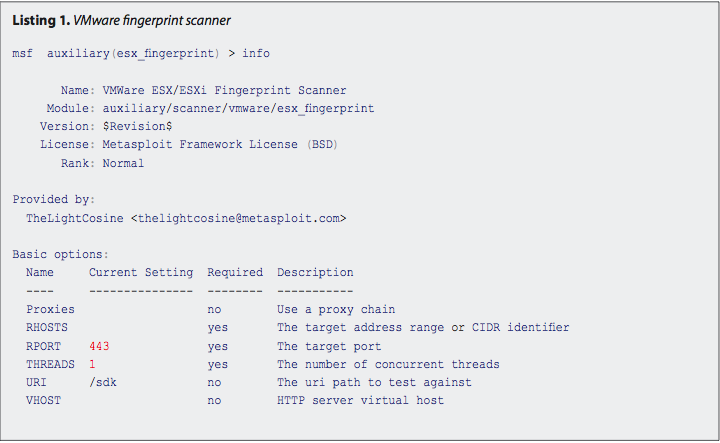Click the "Required" column header
This screenshot has width=720, height=443.
[x=235, y=272]
